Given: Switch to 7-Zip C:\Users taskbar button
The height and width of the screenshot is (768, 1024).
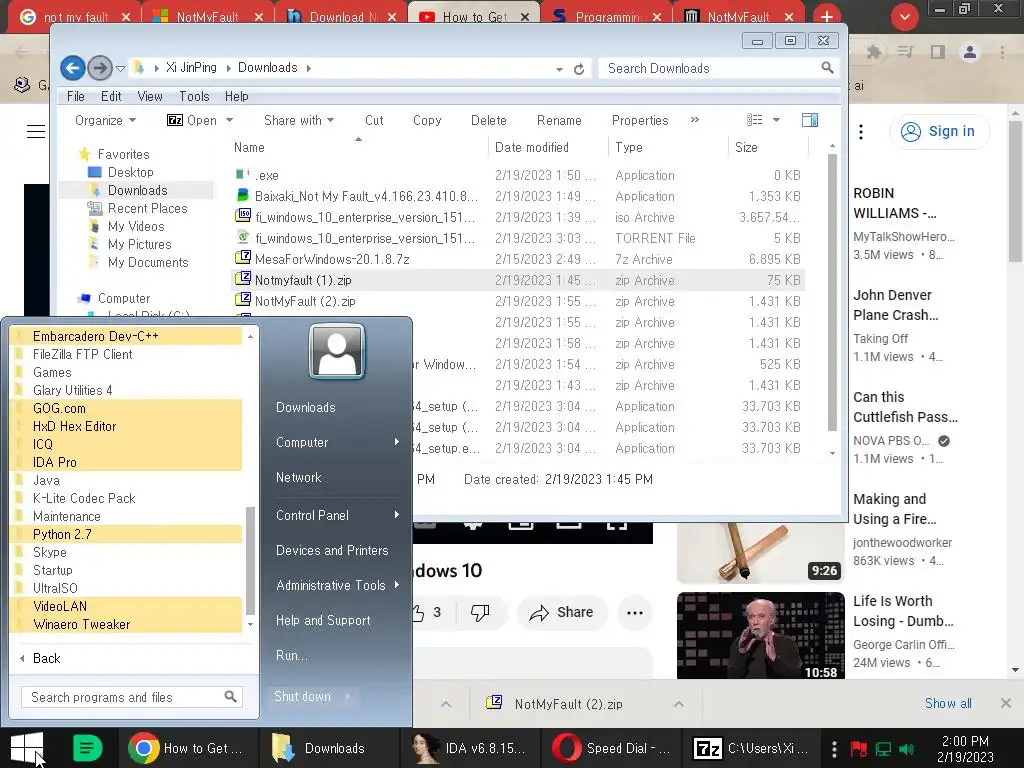Looking at the screenshot, I should click(751, 748).
